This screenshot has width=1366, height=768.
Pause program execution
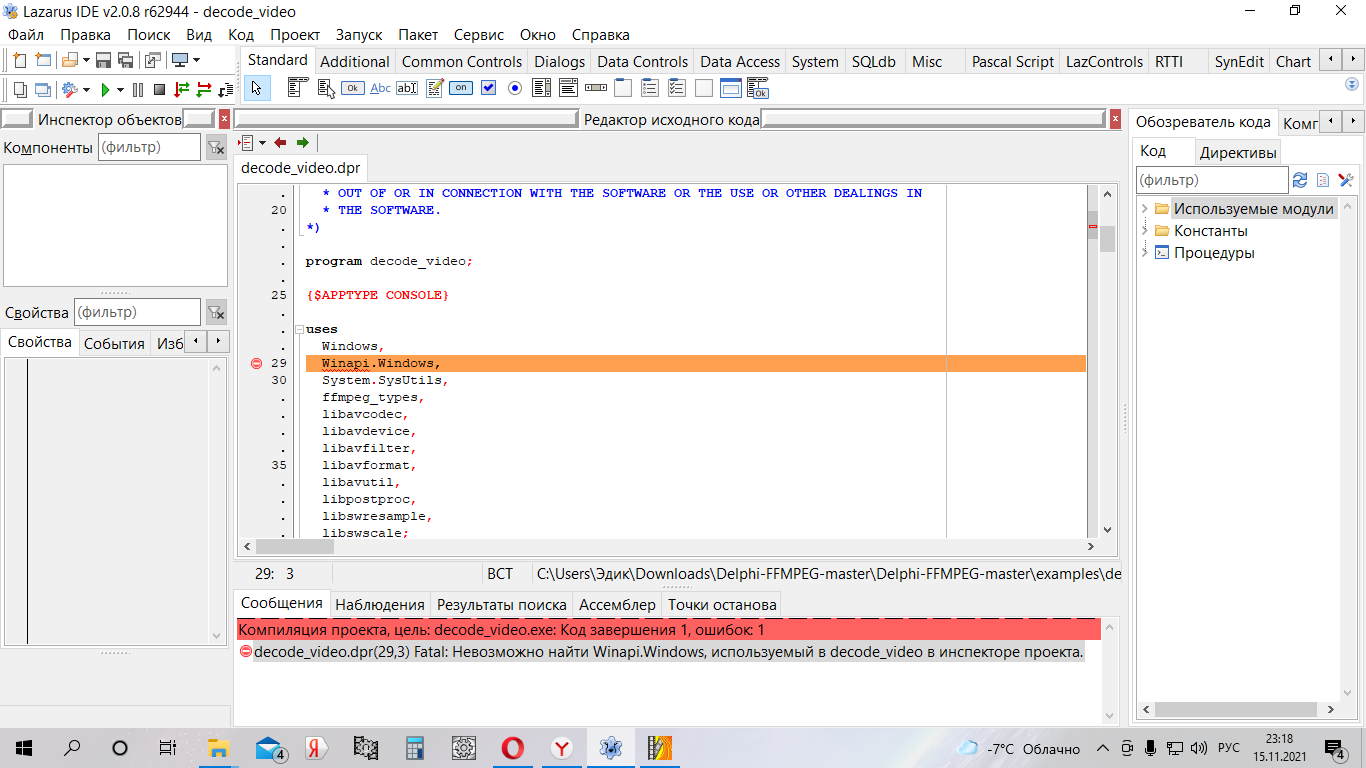point(138,90)
